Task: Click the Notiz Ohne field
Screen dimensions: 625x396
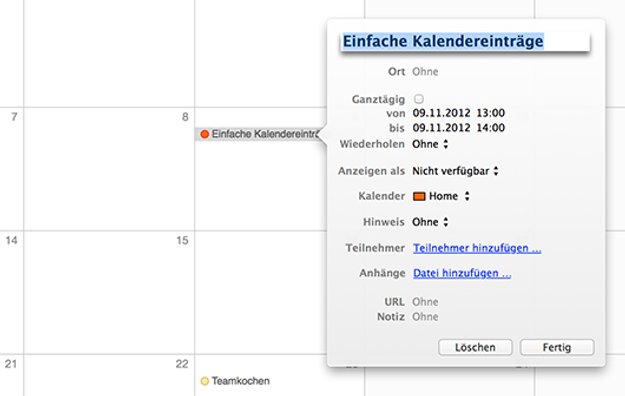Action: pyautogui.click(x=425, y=317)
